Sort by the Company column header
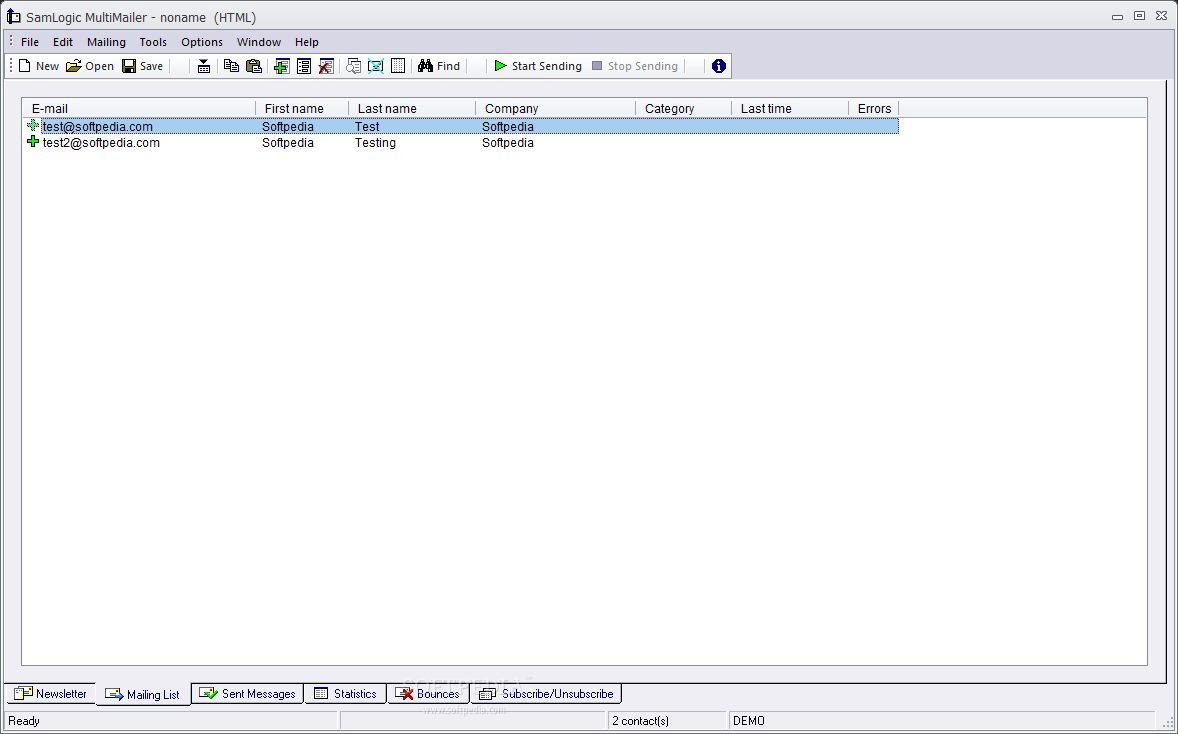This screenshot has width=1178, height=734. 555,108
